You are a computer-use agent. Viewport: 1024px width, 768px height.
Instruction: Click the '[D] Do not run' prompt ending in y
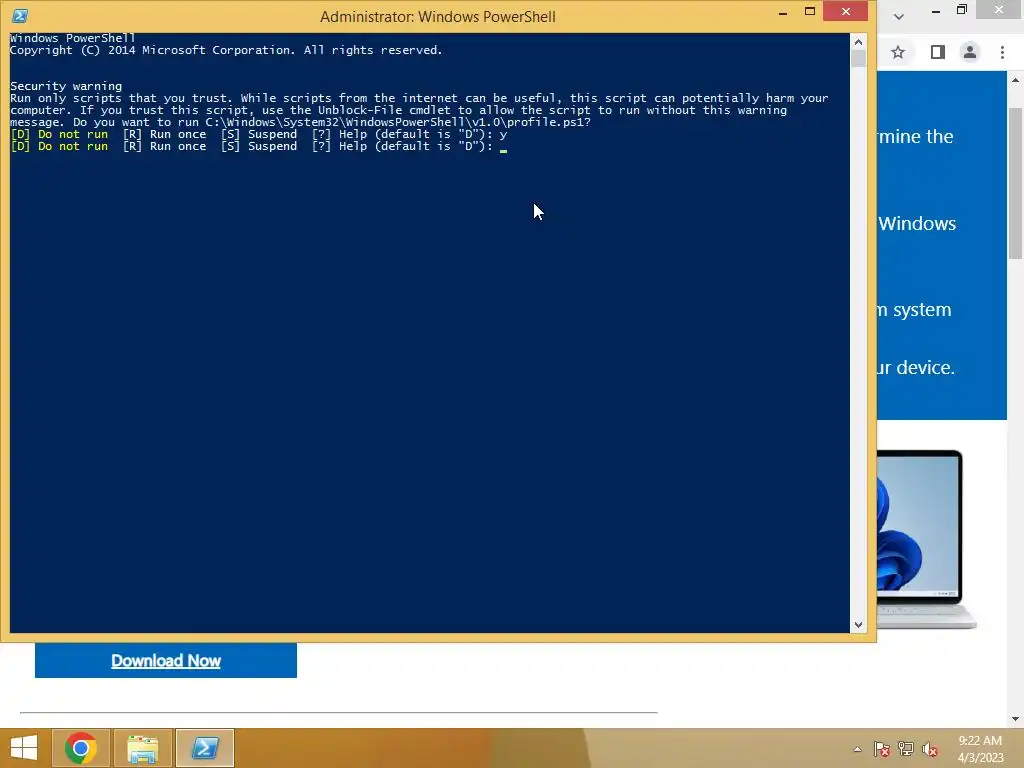click(259, 135)
